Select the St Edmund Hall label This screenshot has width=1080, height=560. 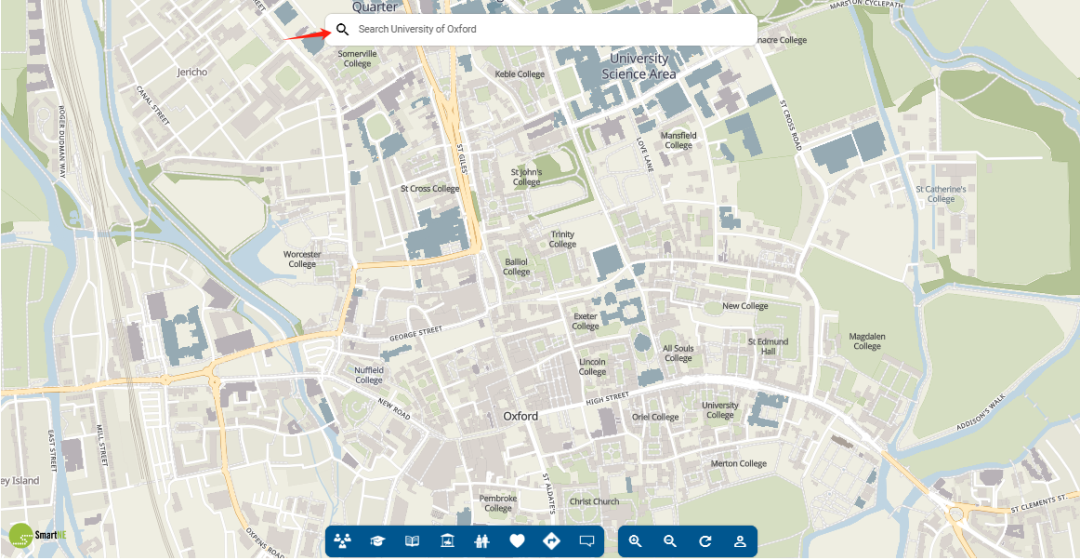click(x=768, y=346)
